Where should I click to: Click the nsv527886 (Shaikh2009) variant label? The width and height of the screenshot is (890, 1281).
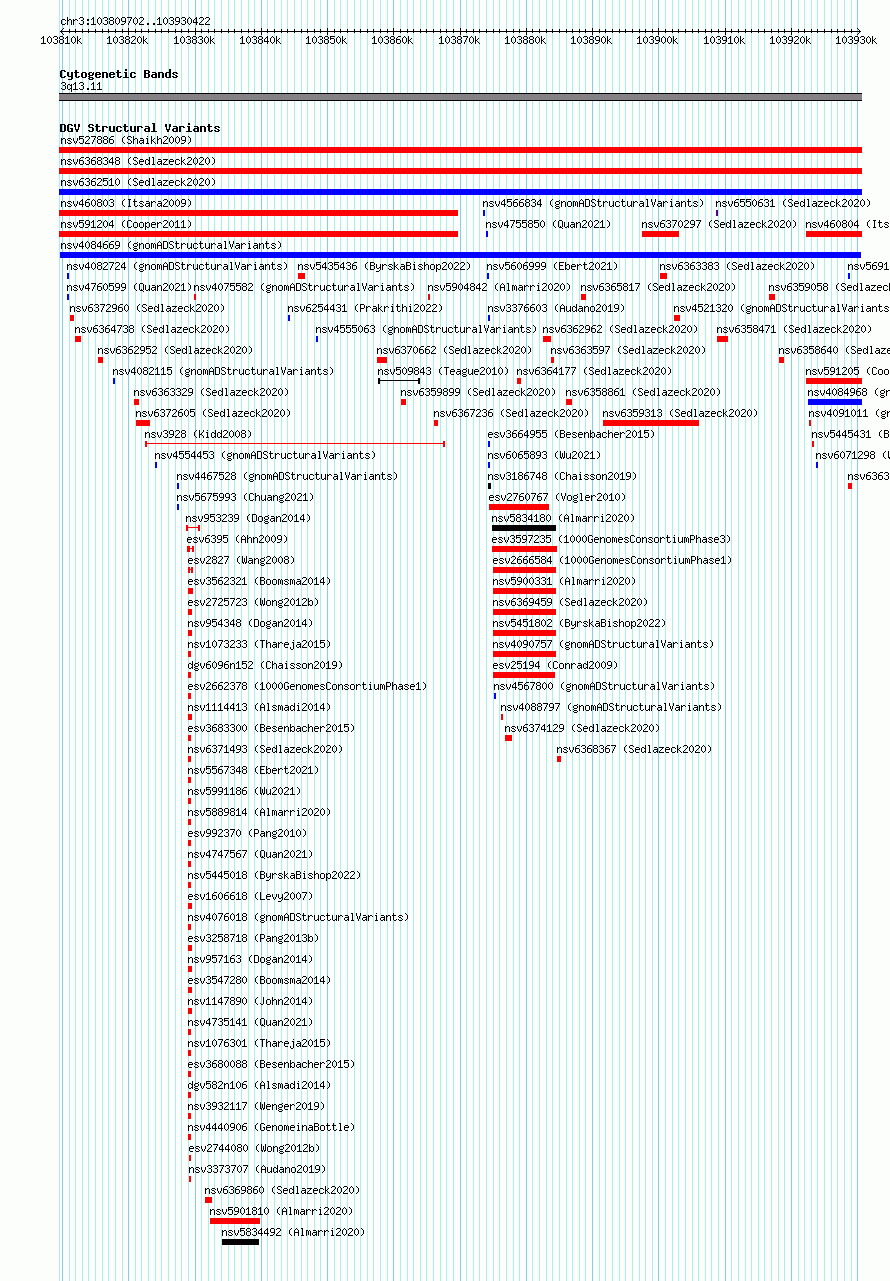click(x=126, y=140)
